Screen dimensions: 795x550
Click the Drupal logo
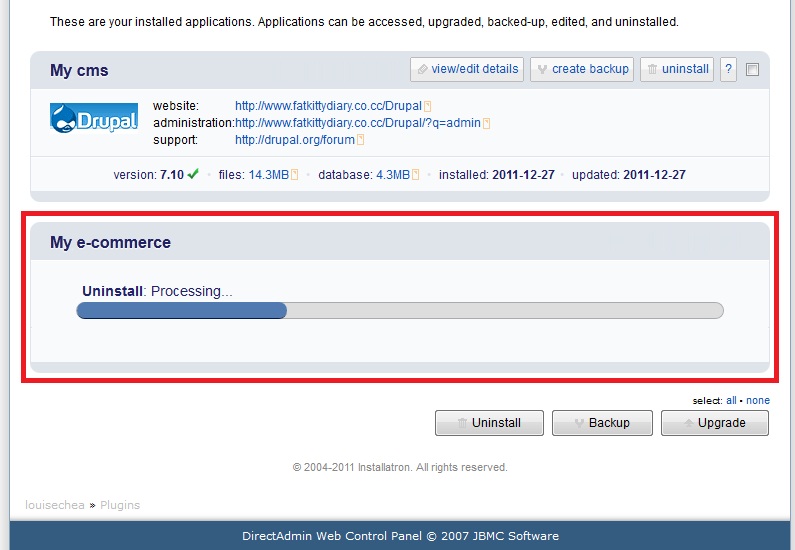click(x=94, y=118)
